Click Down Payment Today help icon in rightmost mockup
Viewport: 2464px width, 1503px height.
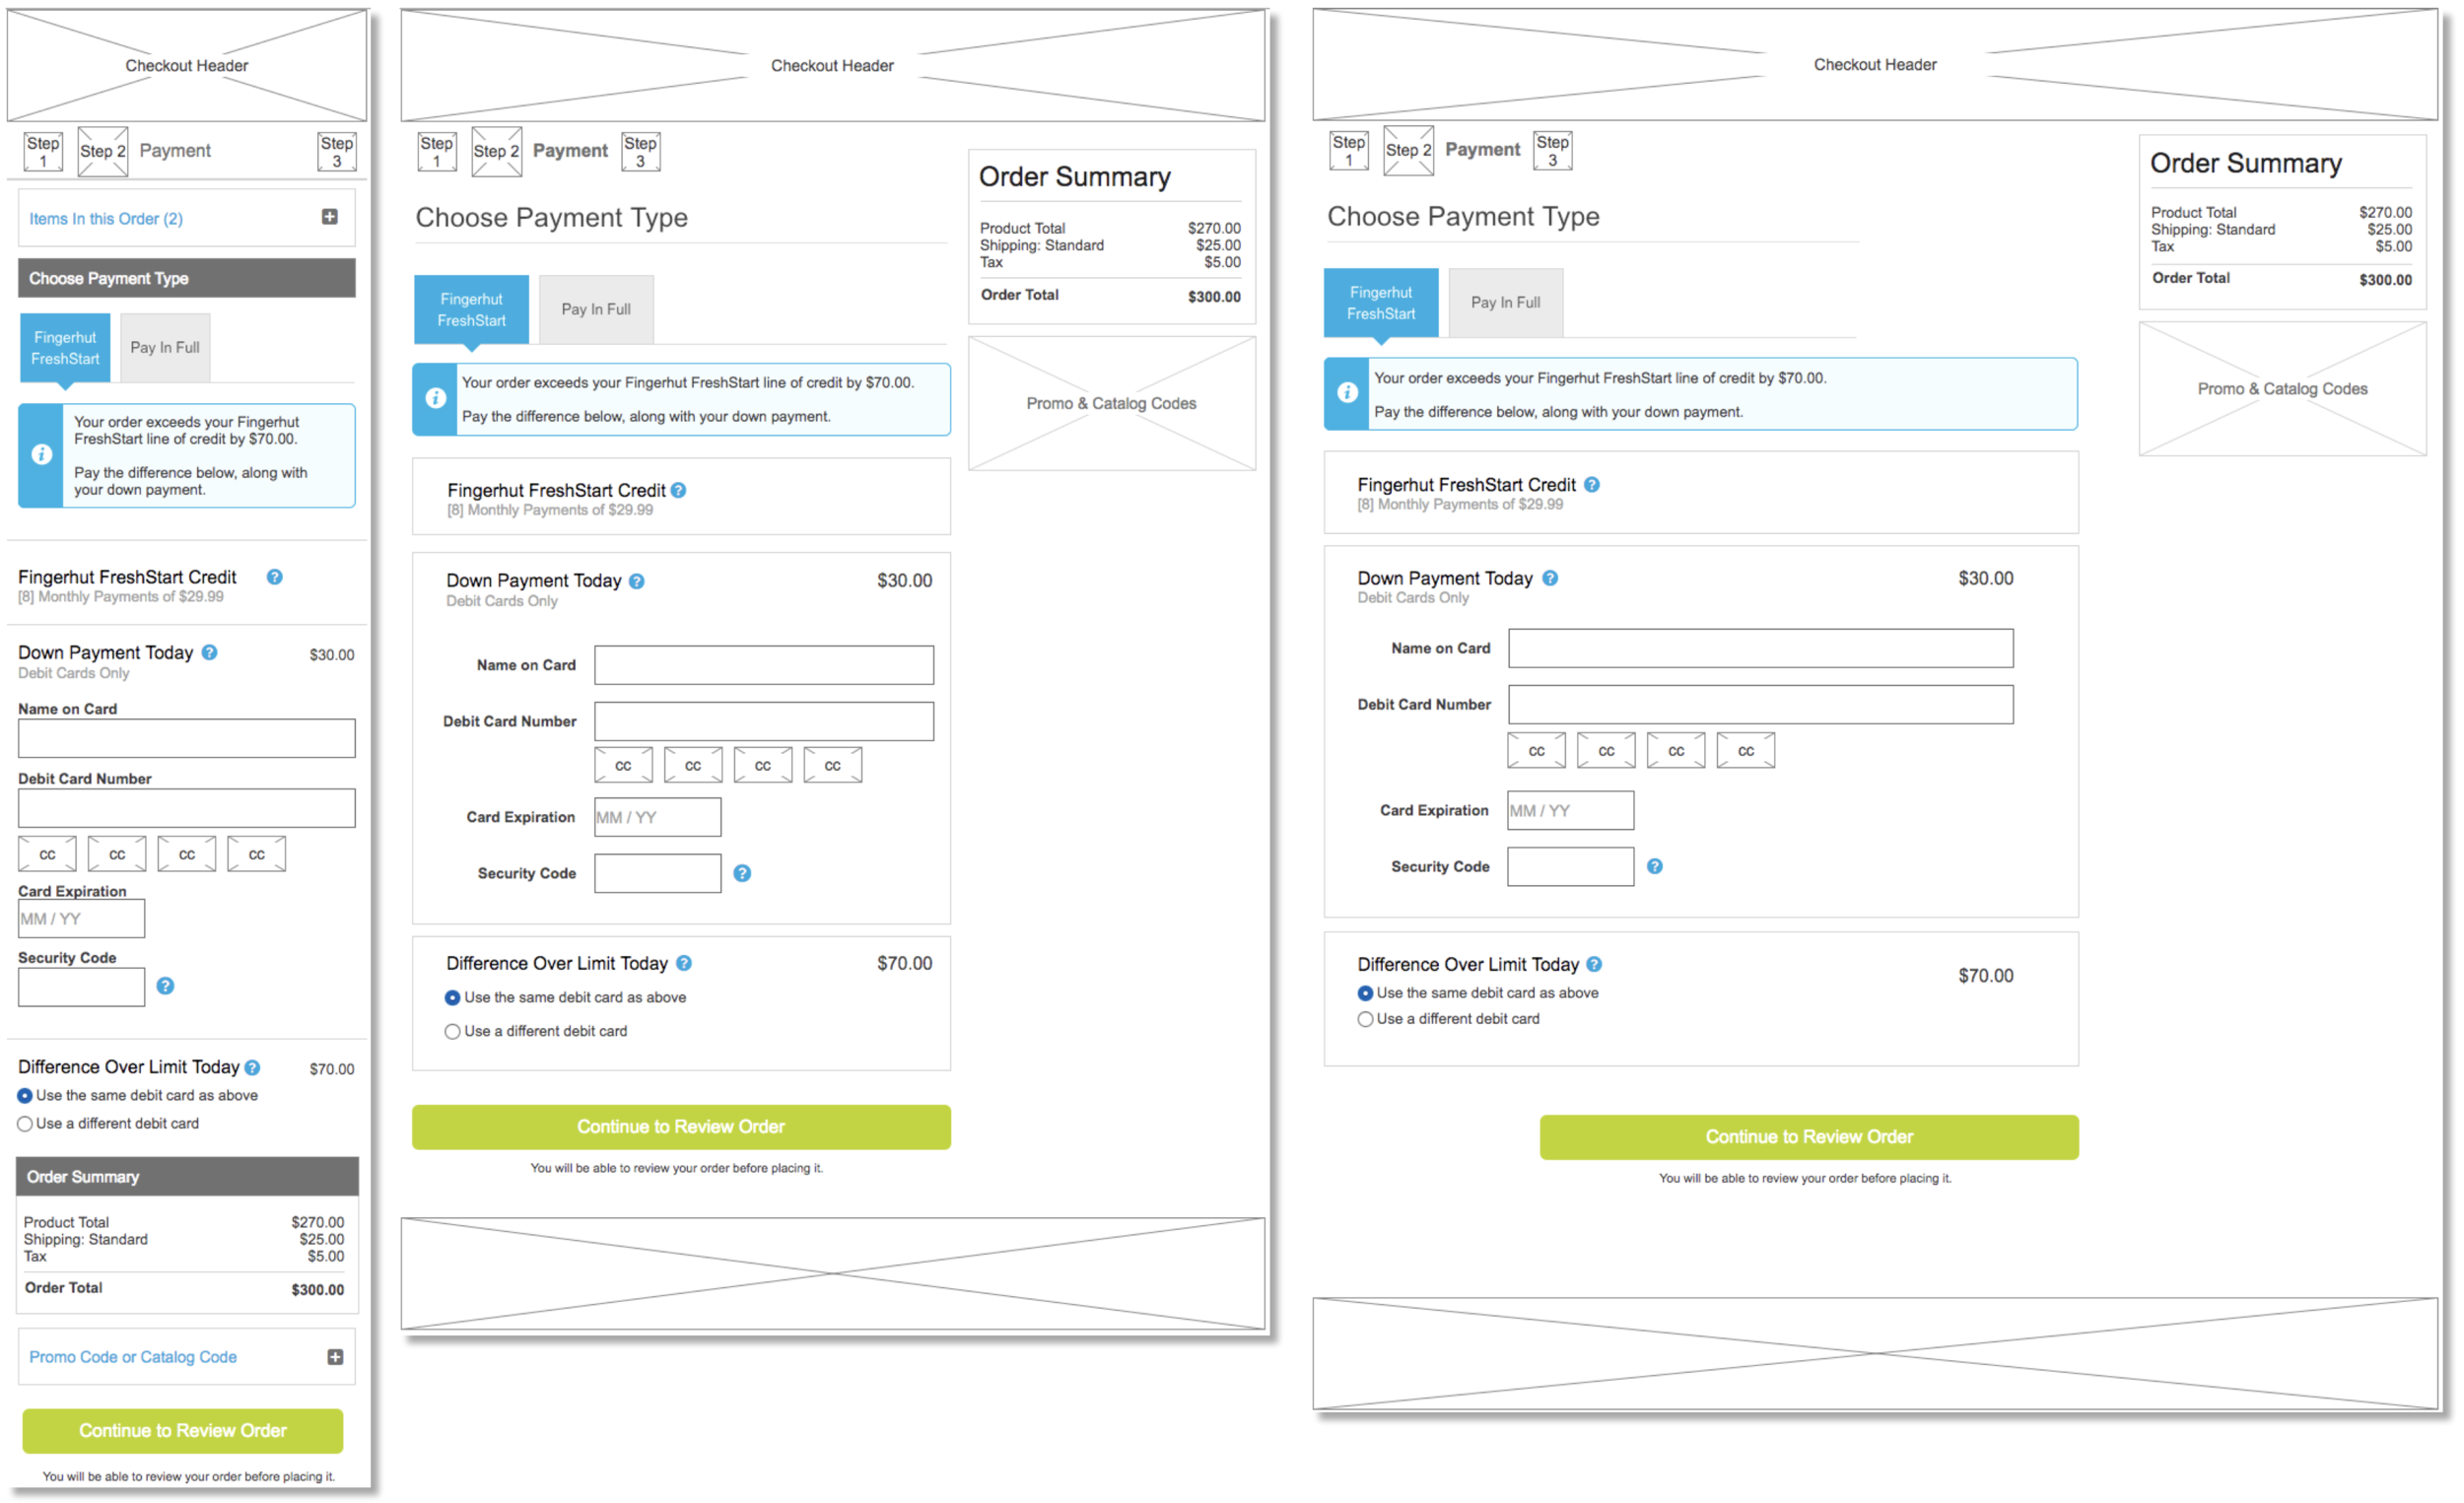click(x=1550, y=578)
